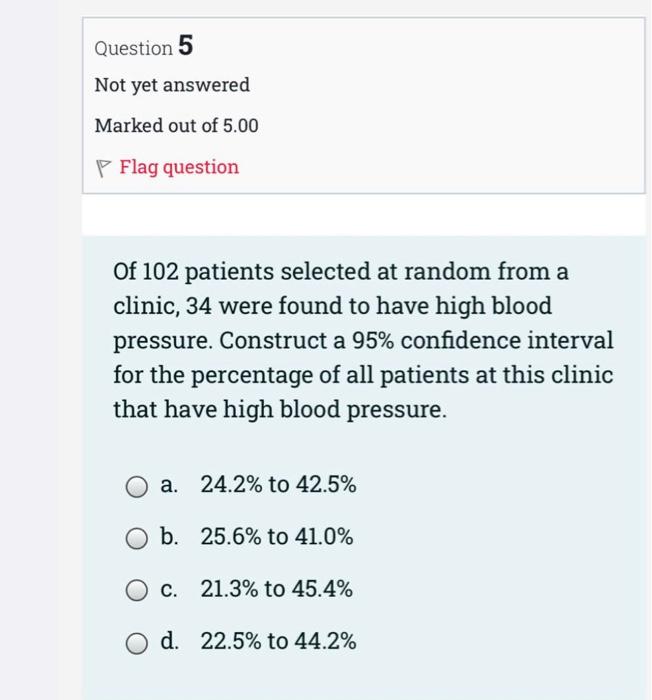This screenshot has width=652, height=700.
Task: Click the 'Flag question' link text
Action: tap(179, 167)
